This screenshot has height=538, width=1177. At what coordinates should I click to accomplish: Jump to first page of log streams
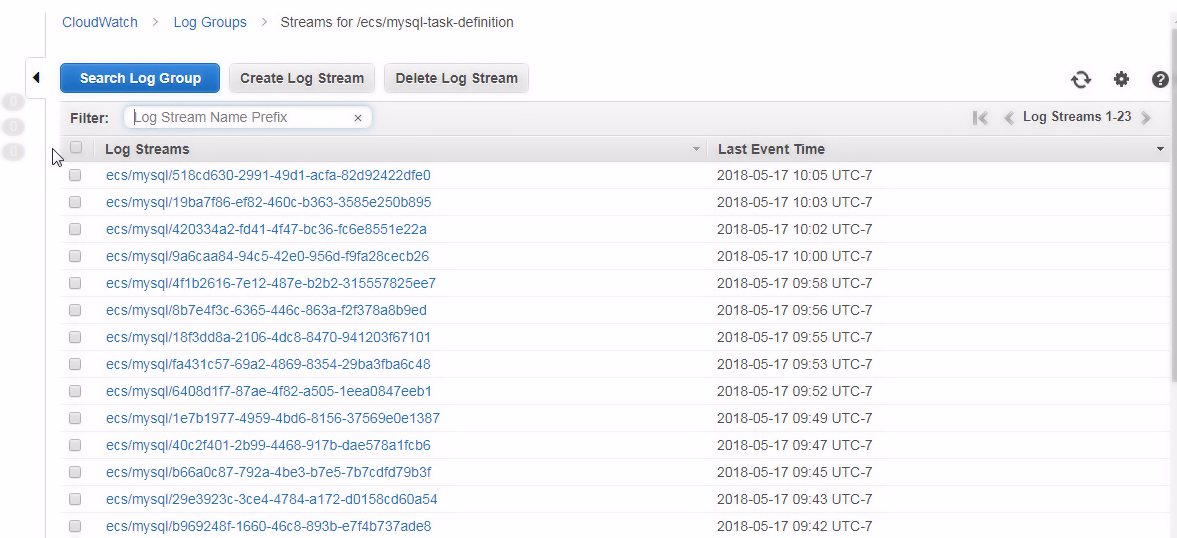point(980,118)
